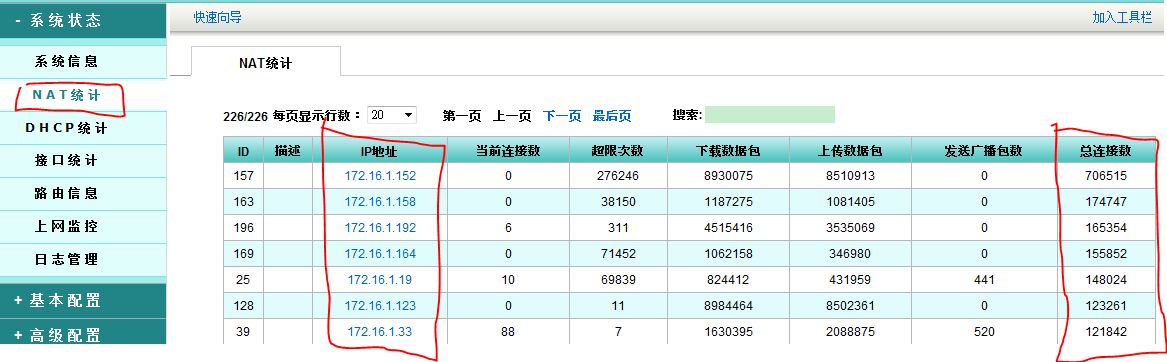The width and height of the screenshot is (1167, 362).
Task: Open IP address 172.16.1.123 link
Action: coord(380,306)
